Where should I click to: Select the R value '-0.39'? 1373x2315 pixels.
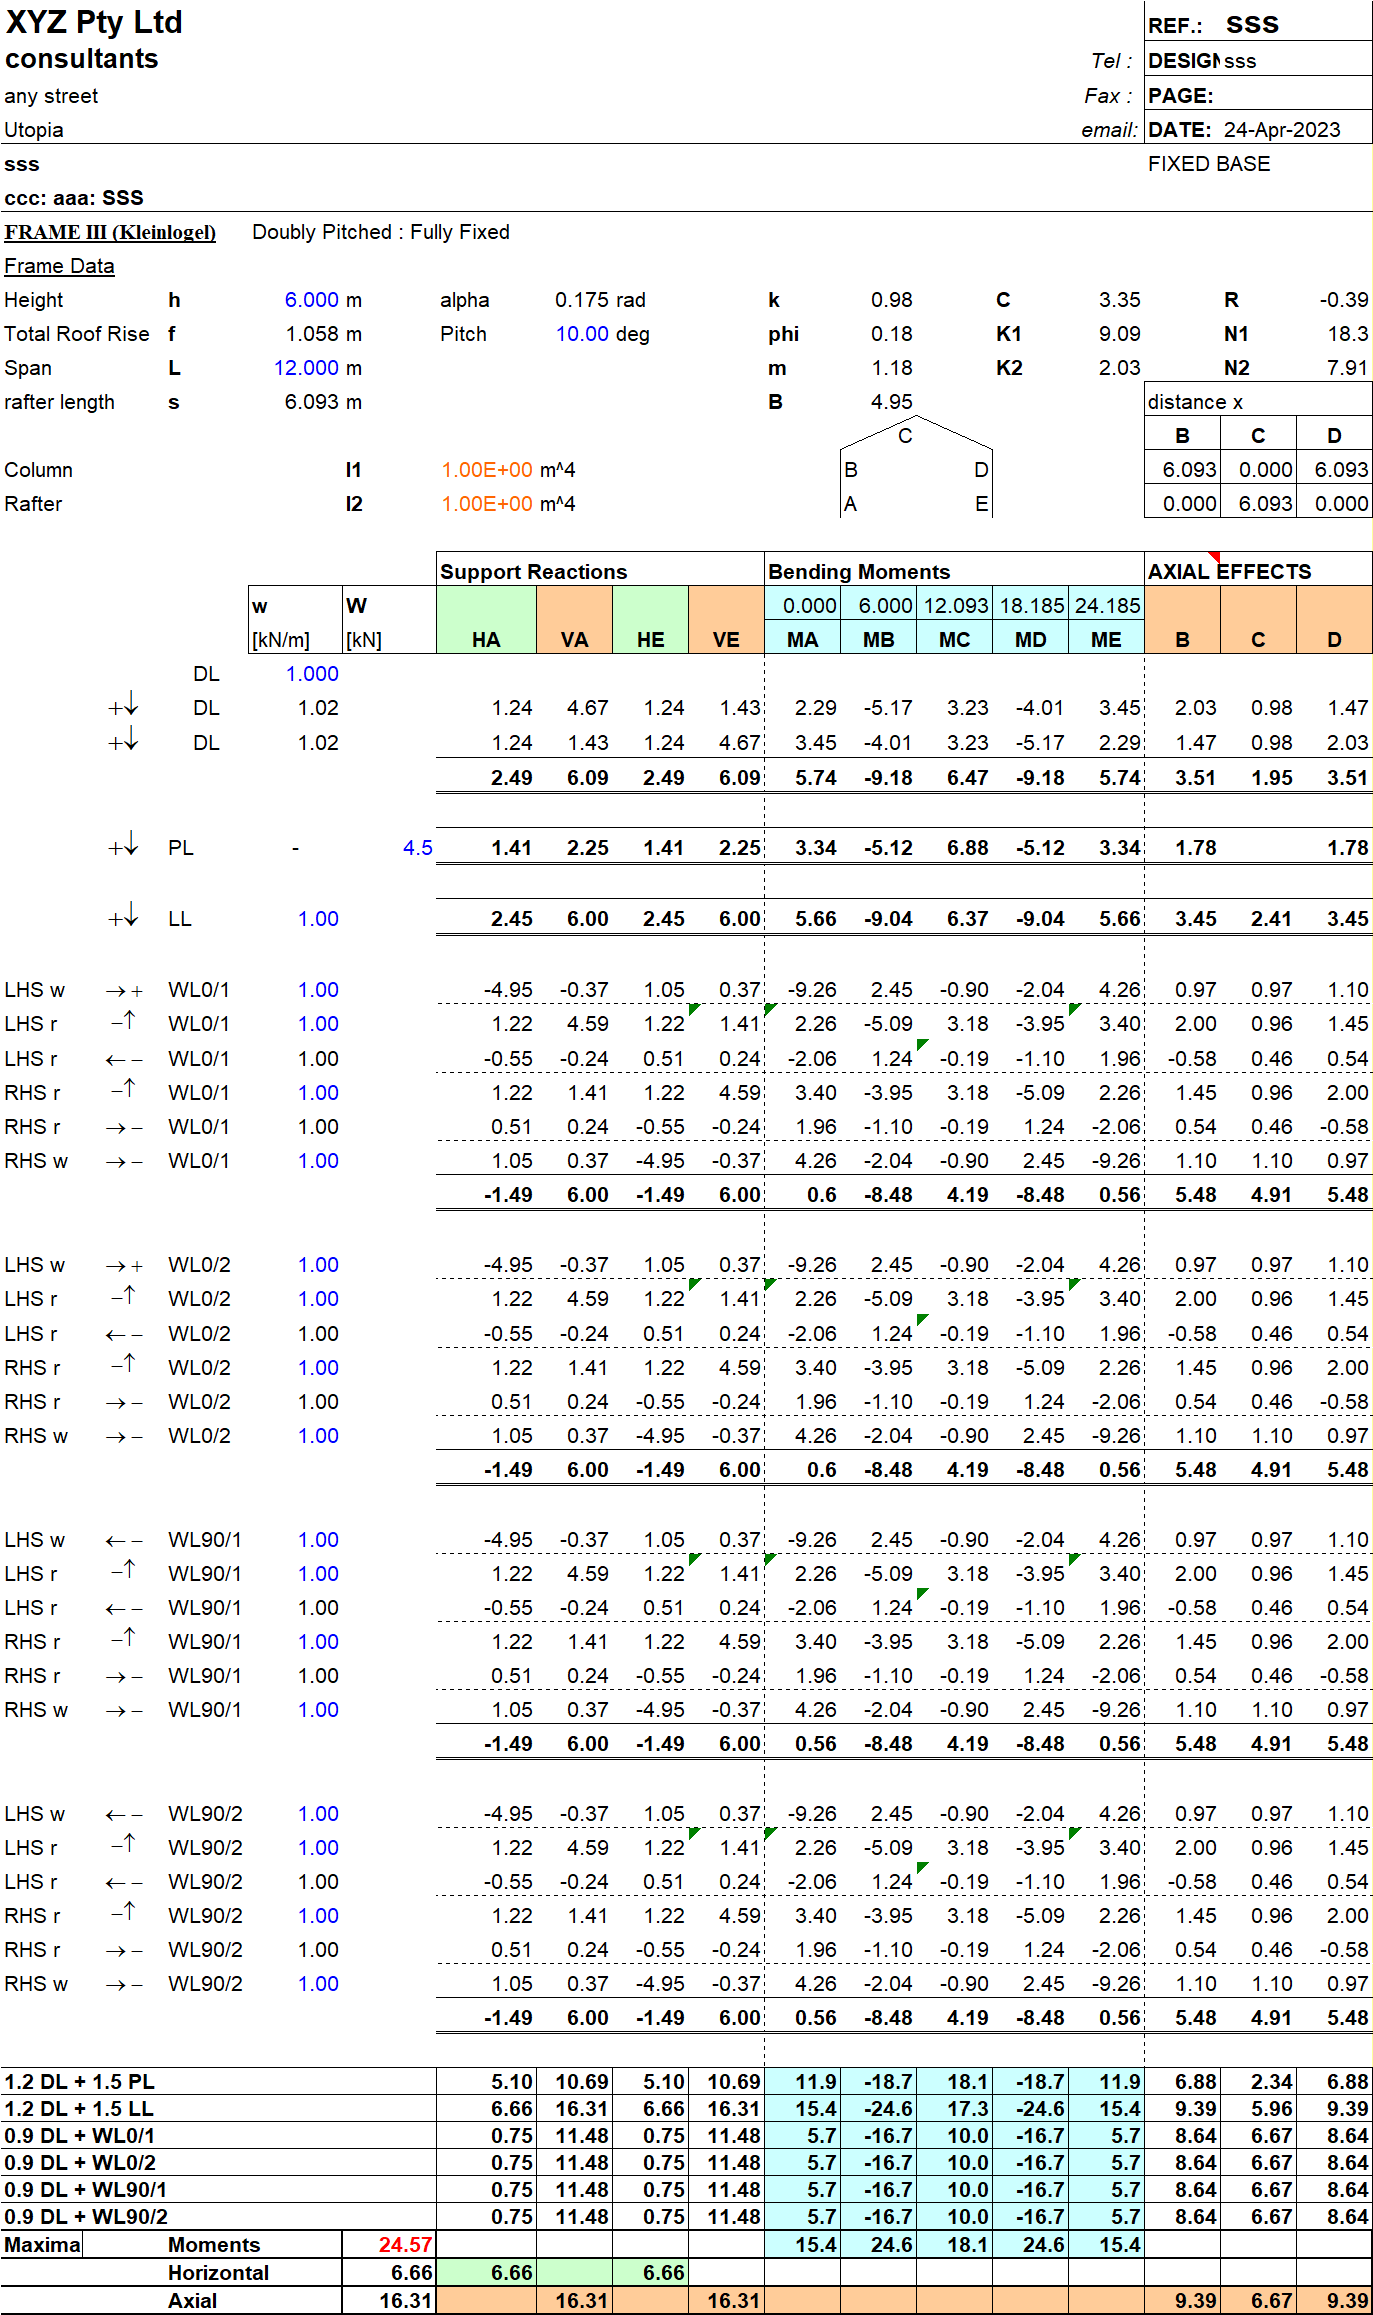(x=1344, y=300)
